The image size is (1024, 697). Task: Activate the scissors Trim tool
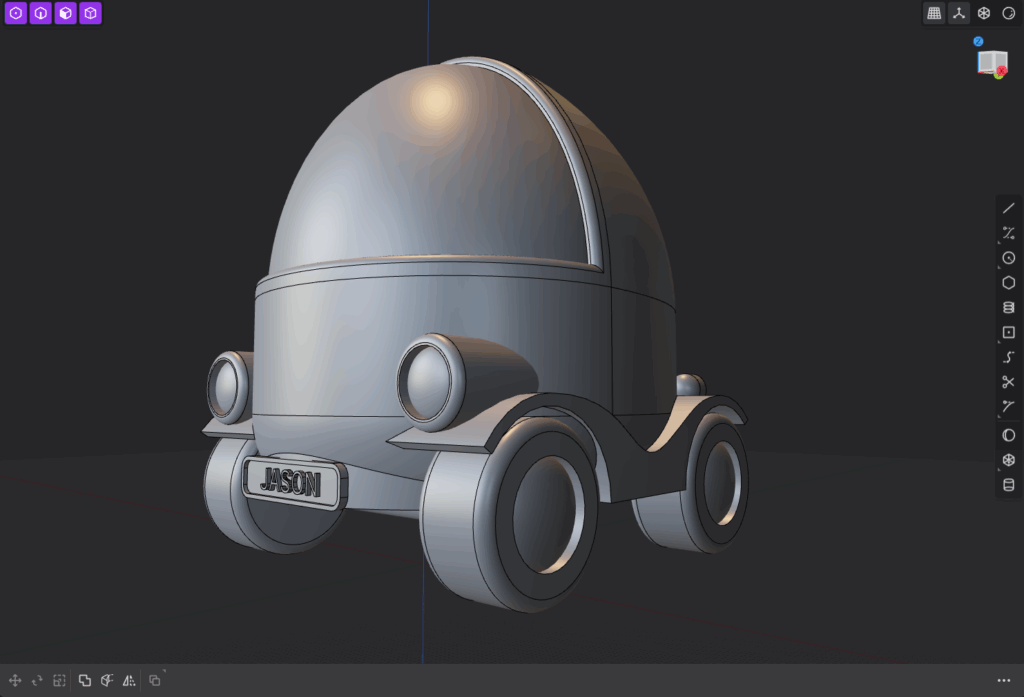tap(1008, 382)
